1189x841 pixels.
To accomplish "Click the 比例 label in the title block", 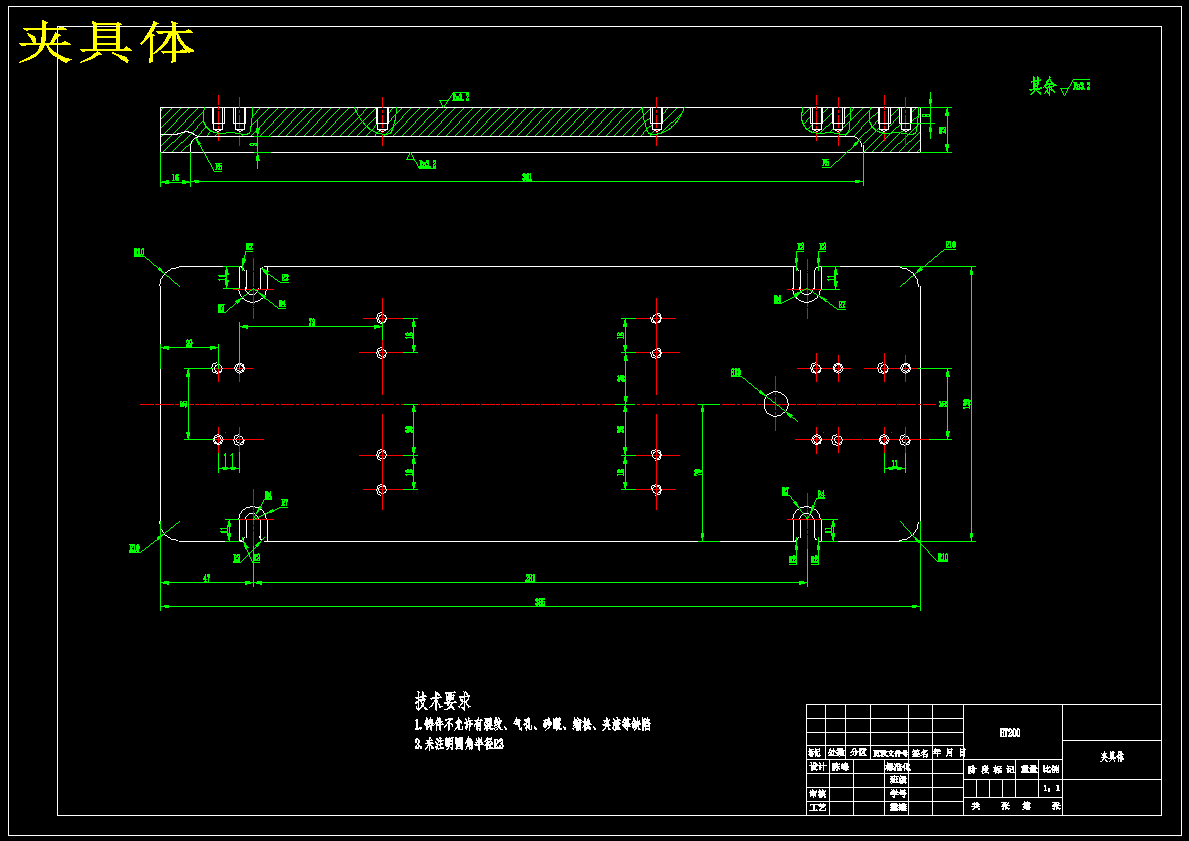I will (x=1052, y=770).
